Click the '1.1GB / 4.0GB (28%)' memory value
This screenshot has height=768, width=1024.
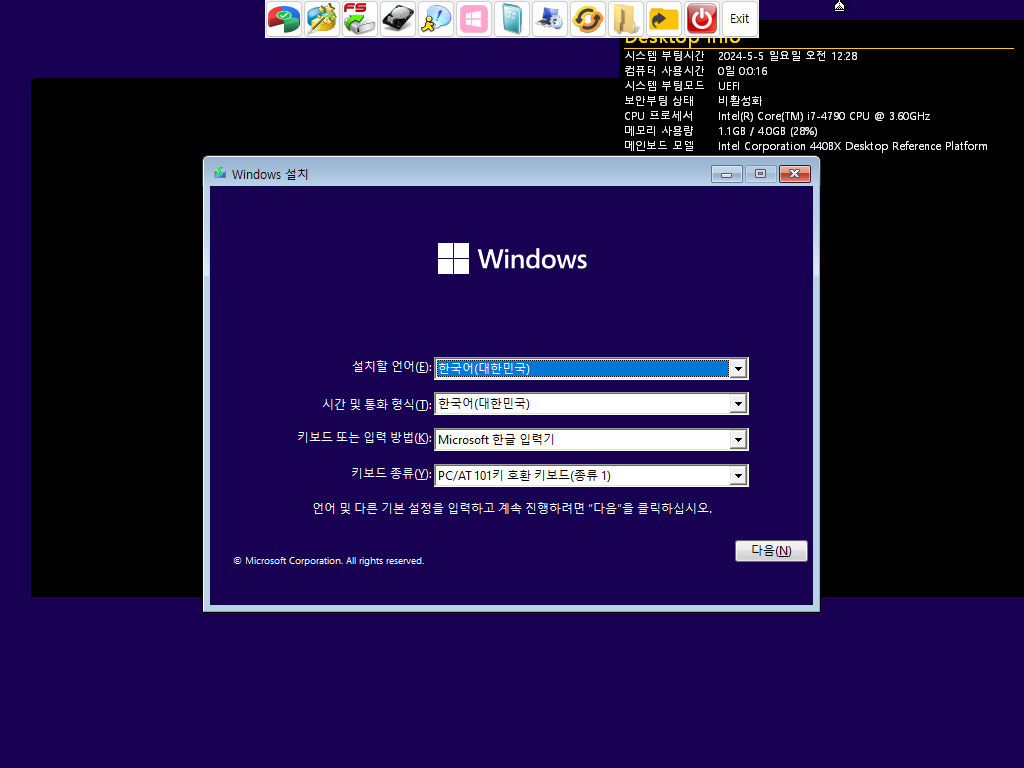click(767, 131)
